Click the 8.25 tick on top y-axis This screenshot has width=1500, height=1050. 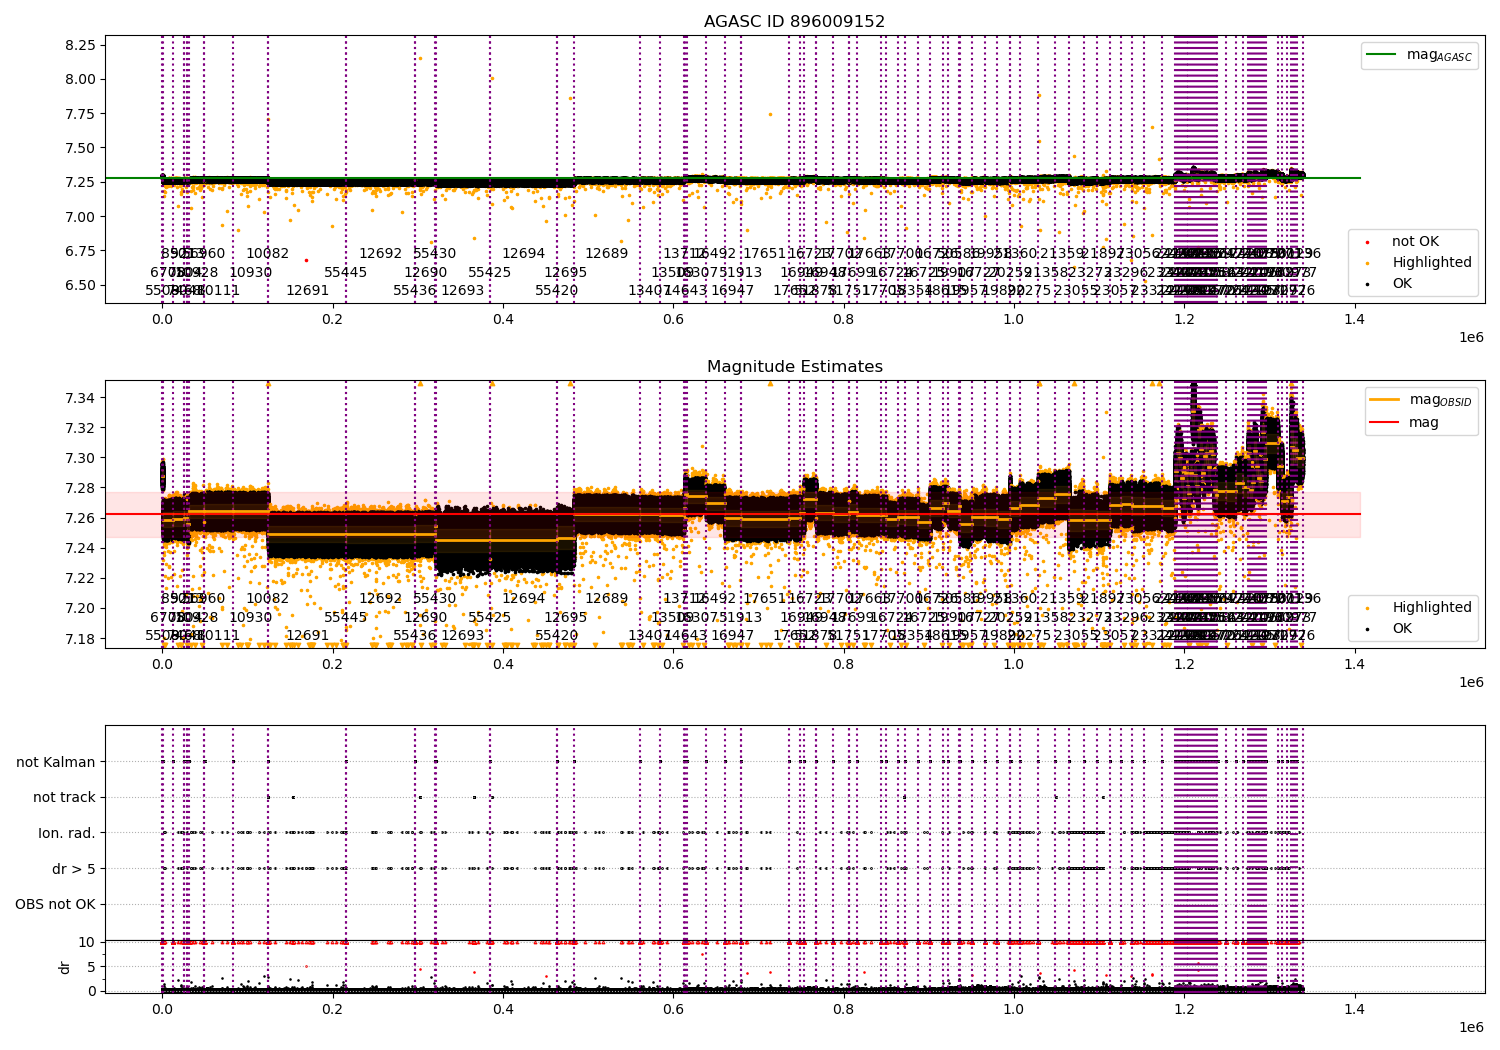click(x=80, y=45)
